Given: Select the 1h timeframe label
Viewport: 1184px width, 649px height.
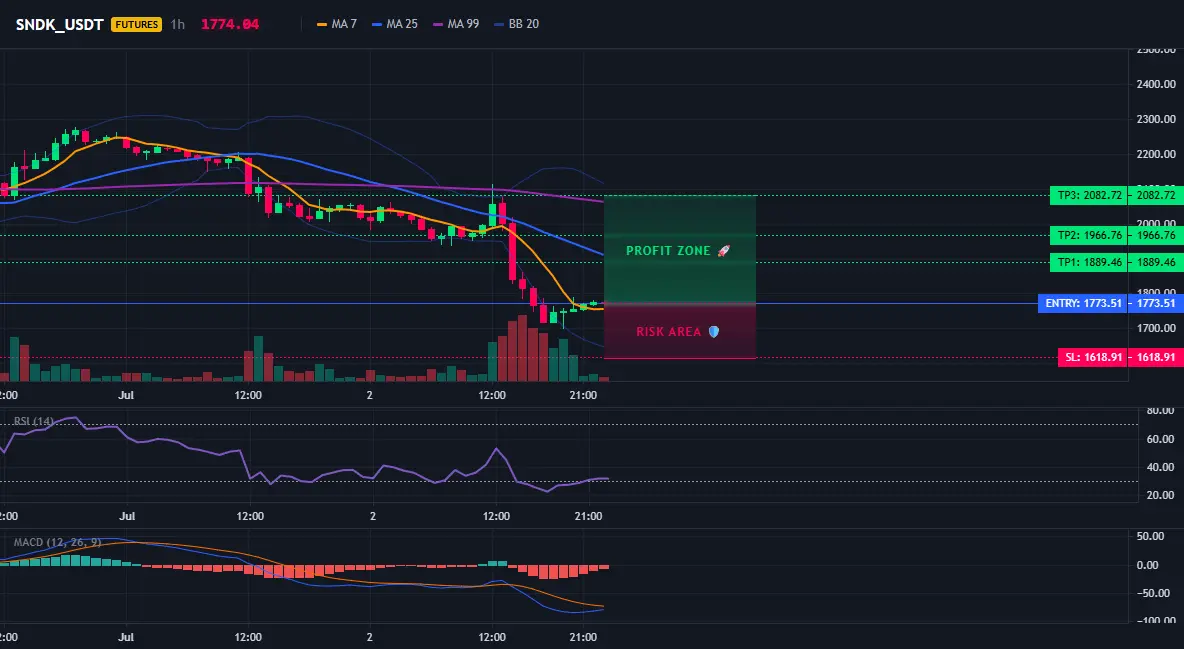Looking at the screenshot, I should click(x=177, y=24).
